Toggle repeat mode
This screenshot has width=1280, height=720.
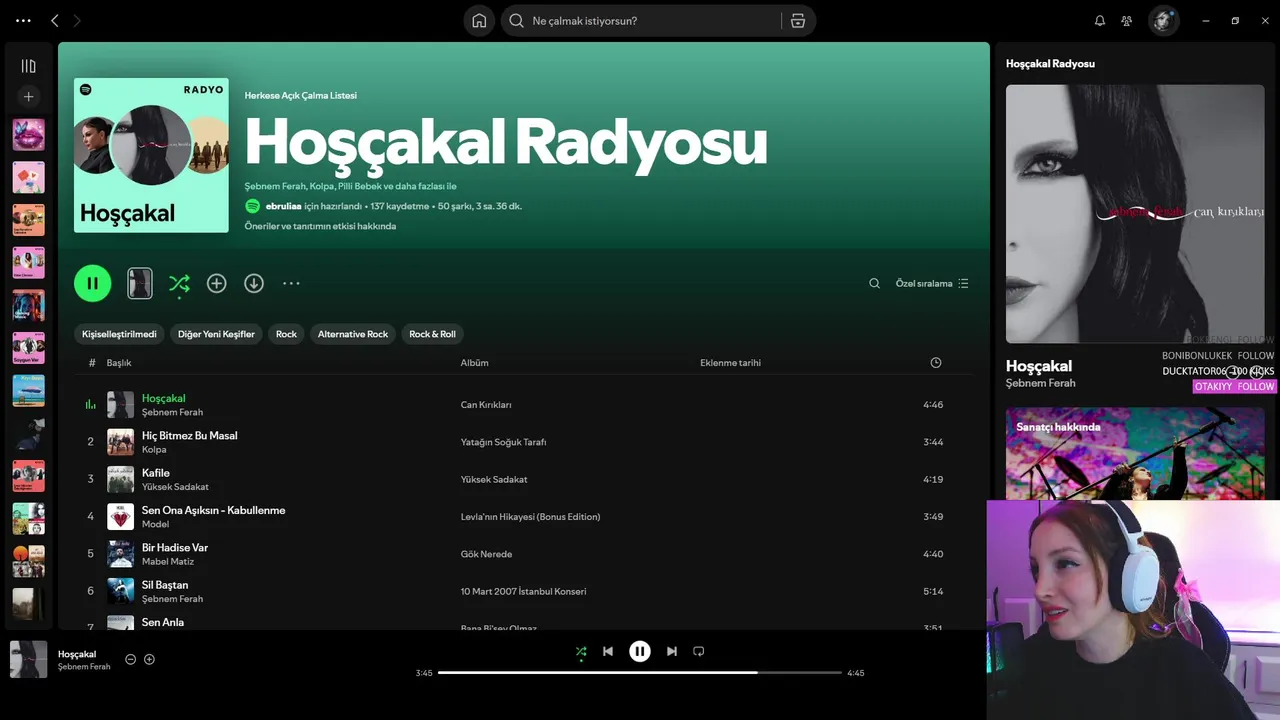(x=699, y=651)
